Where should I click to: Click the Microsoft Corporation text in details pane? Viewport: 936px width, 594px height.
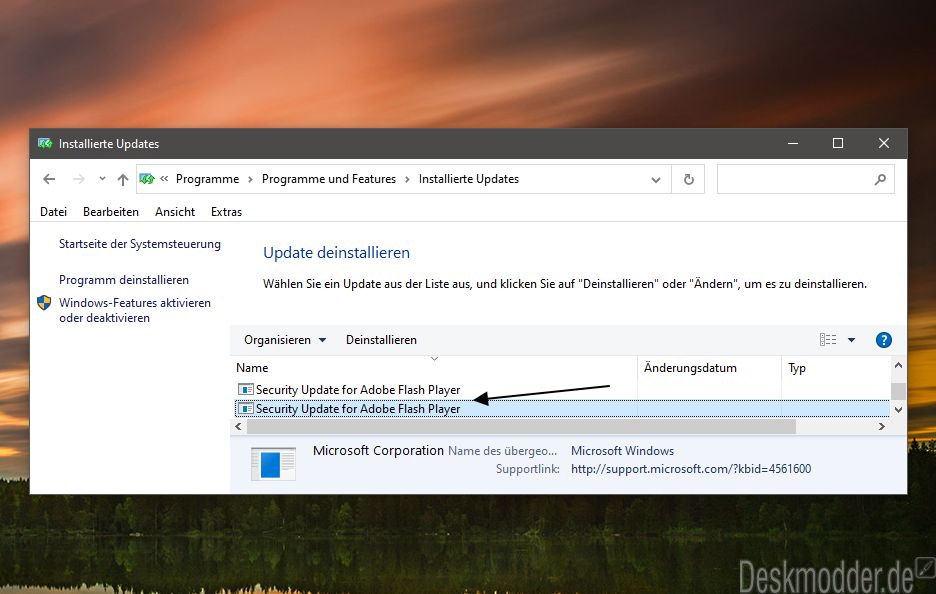tap(378, 451)
